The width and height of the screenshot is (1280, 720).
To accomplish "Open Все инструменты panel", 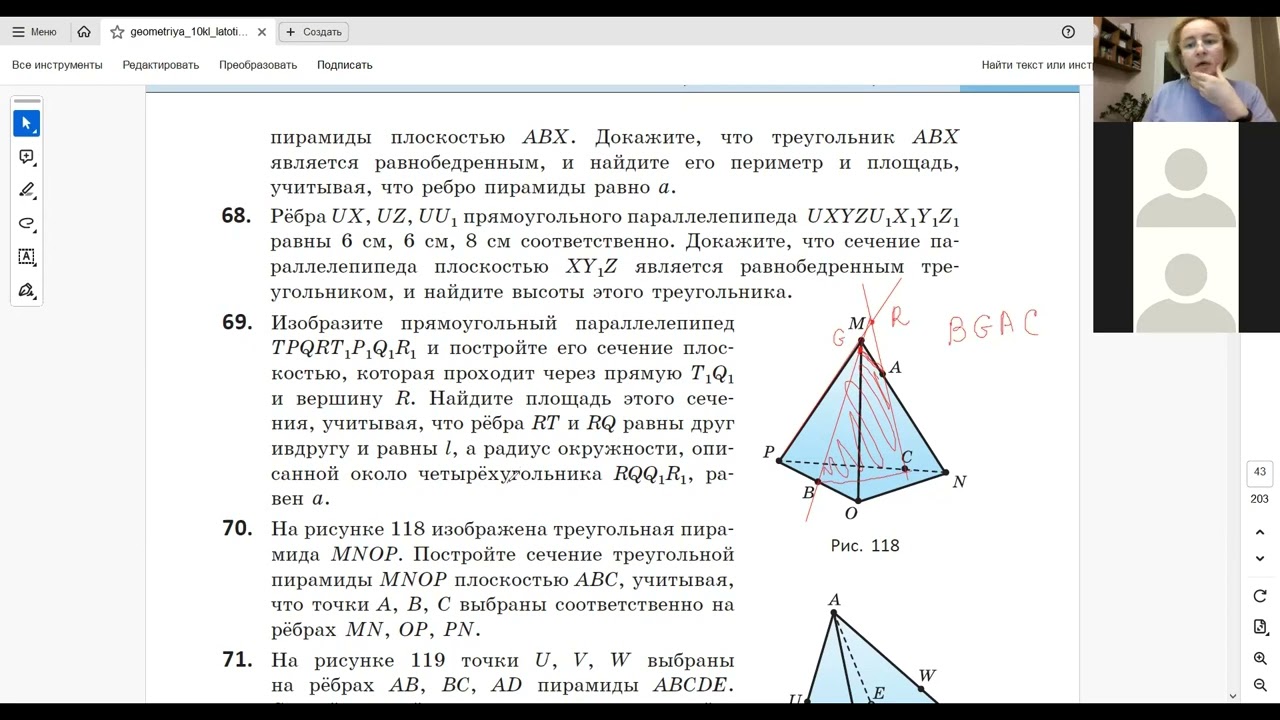I will 57,65.
